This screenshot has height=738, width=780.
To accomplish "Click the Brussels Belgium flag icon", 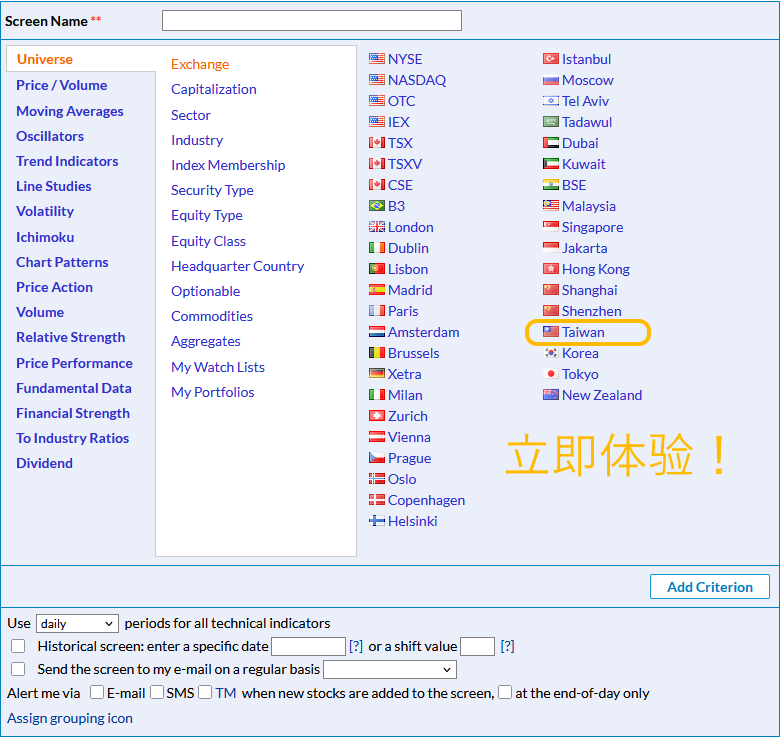I will pos(377,353).
